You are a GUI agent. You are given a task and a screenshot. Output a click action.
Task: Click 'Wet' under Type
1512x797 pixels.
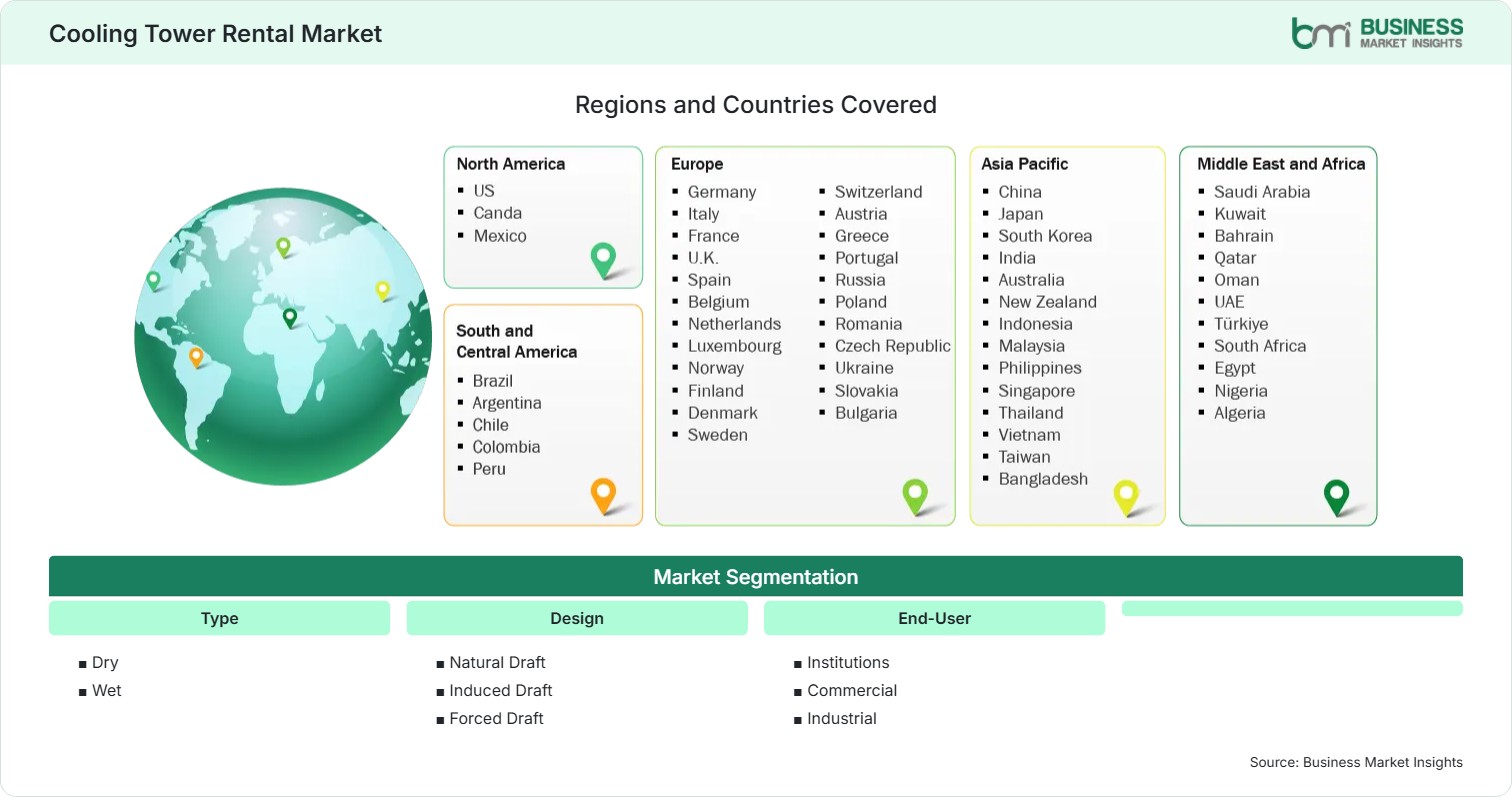click(106, 690)
